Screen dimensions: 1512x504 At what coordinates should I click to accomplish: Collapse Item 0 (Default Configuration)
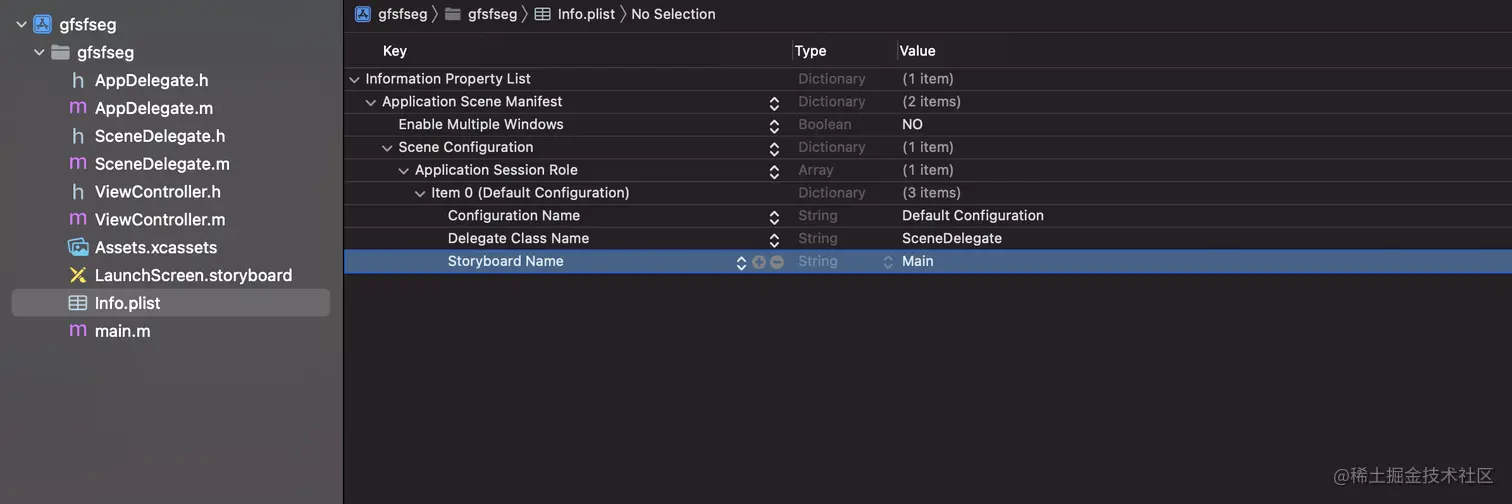point(420,193)
